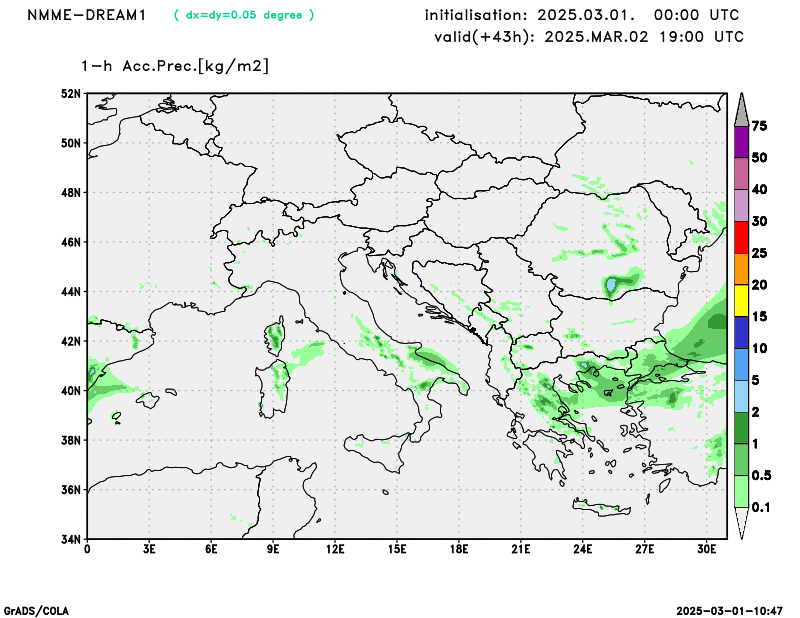Screen dimensions: 800x618
Task: Click the 24E longitude axis label
Action: (x=583, y=550)
